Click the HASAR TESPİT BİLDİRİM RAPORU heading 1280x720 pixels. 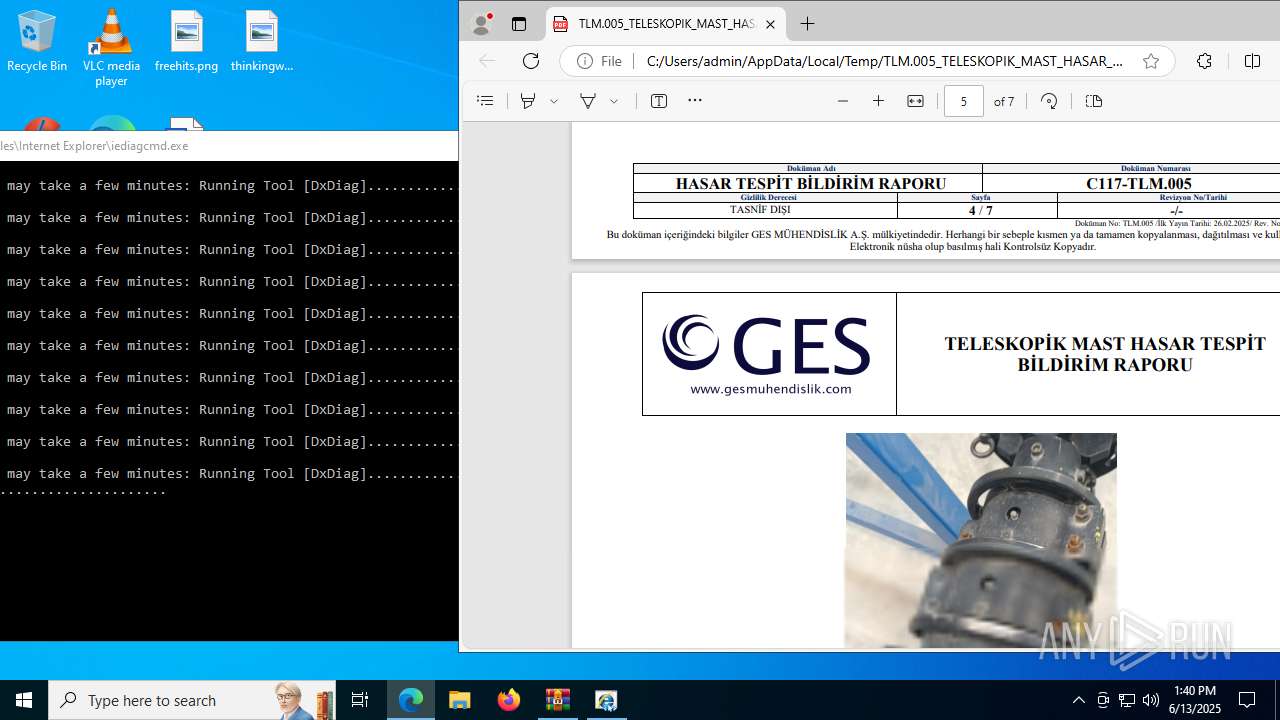pyautogui.click(x=810, y=184)
